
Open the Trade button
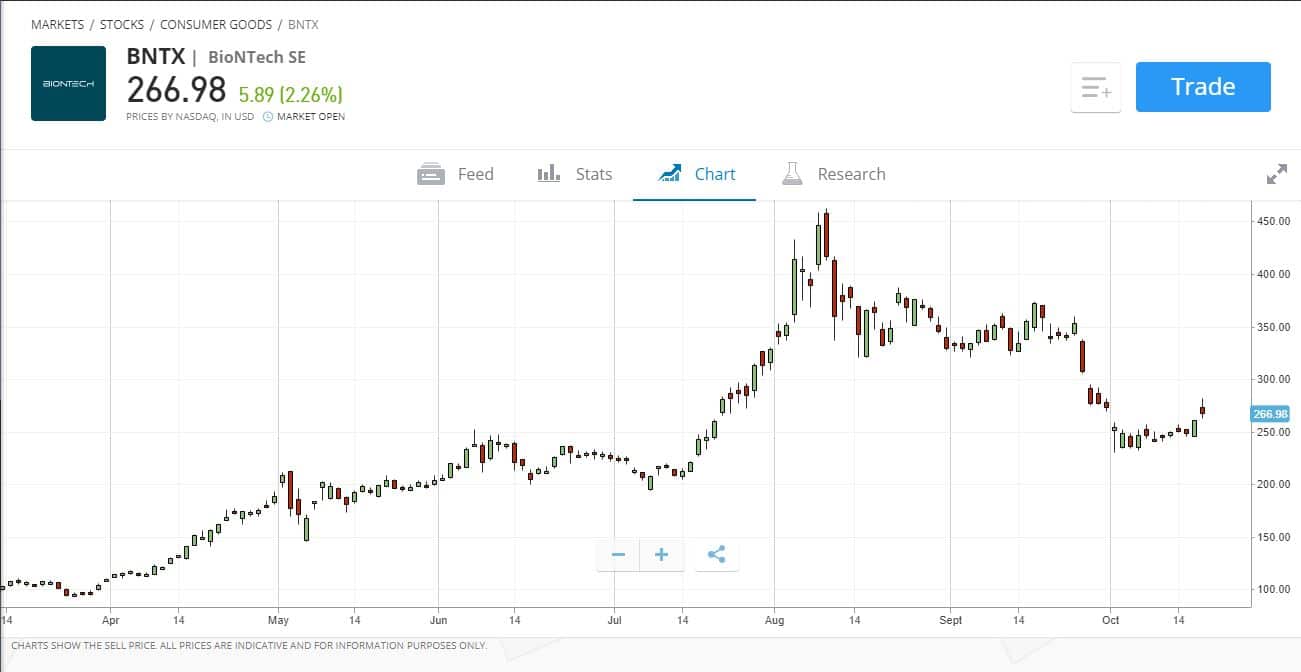pyautogui.click(x=1203, y=87)
